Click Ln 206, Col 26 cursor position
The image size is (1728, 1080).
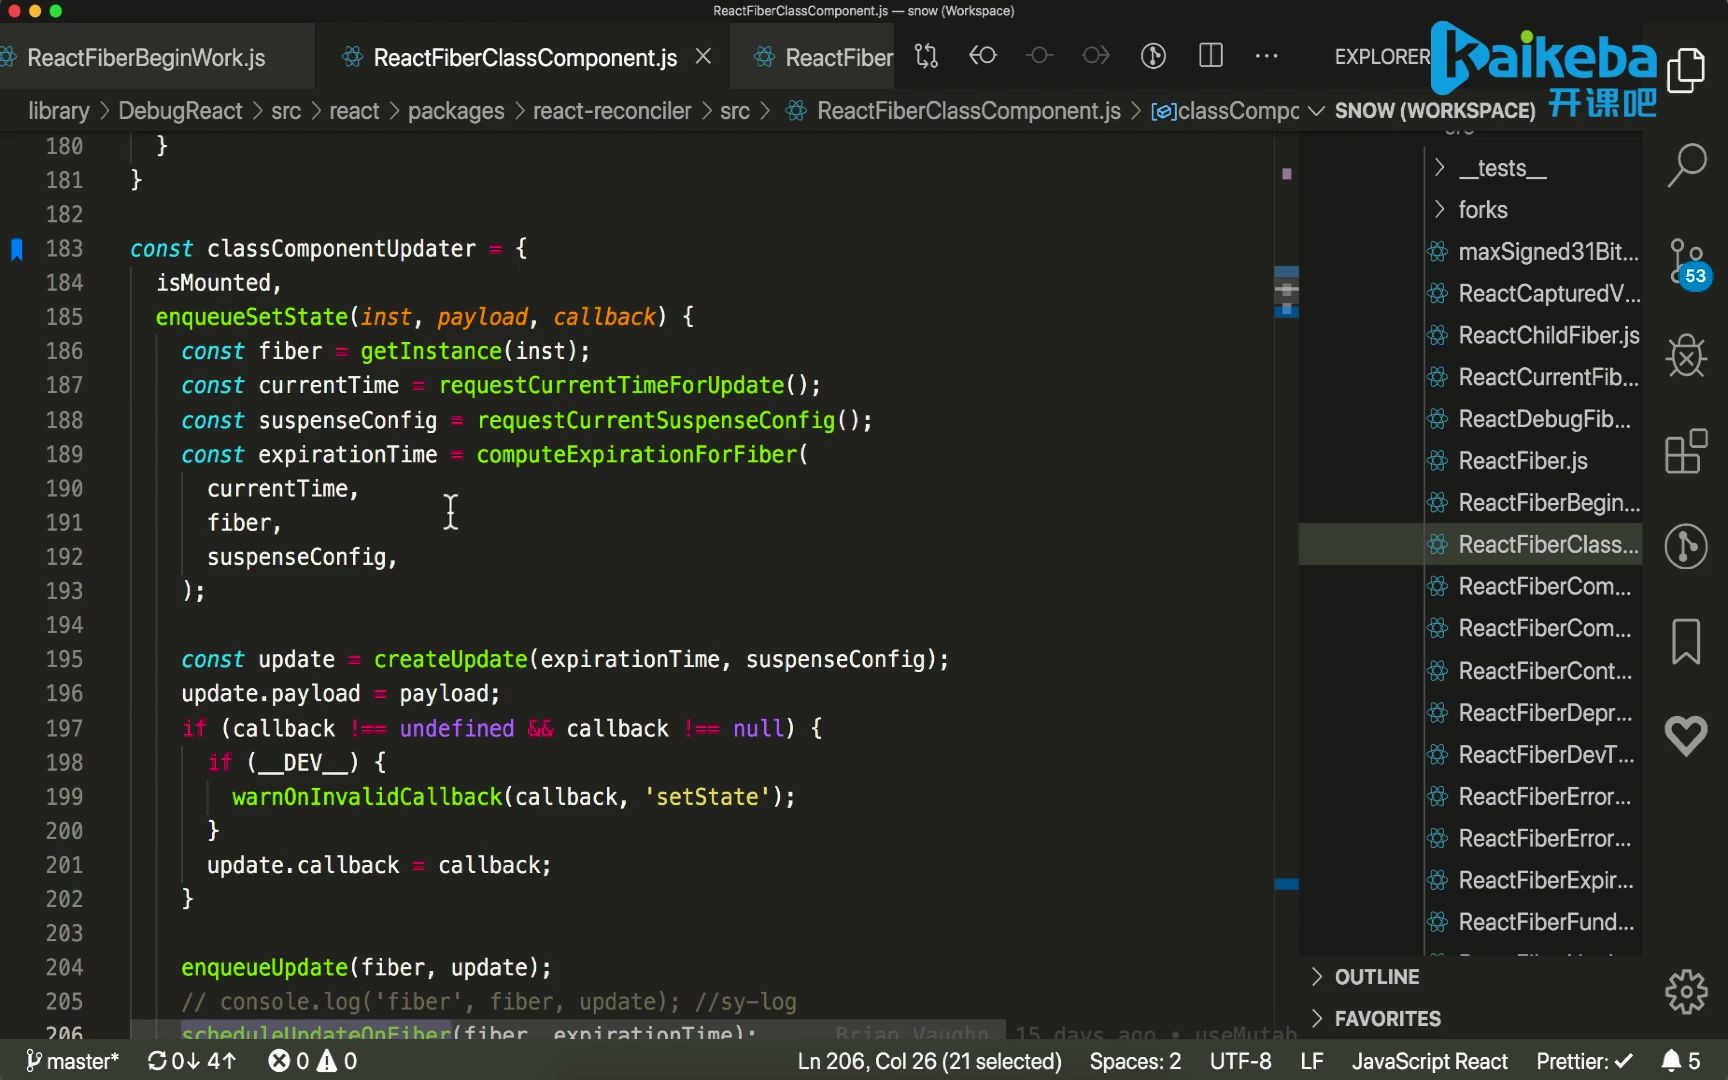(x=929, y=1061)
